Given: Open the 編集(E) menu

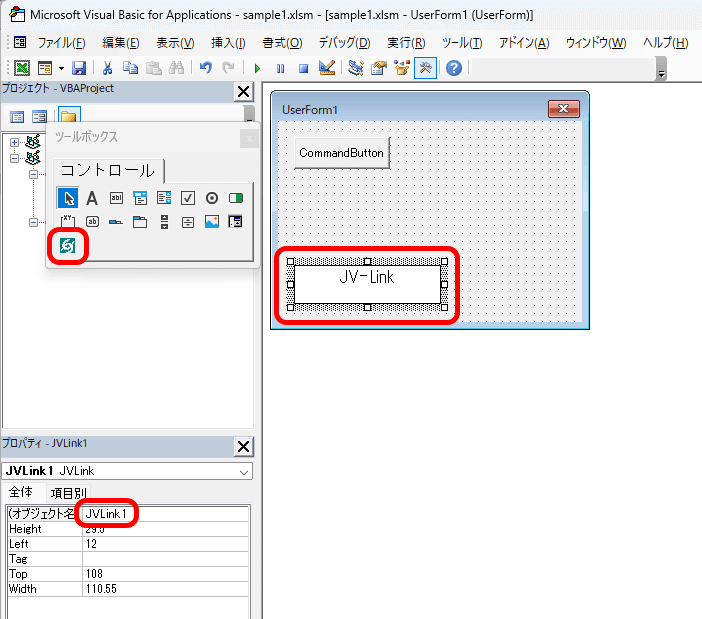Looking at the screenshot, I should click(121, 43).
